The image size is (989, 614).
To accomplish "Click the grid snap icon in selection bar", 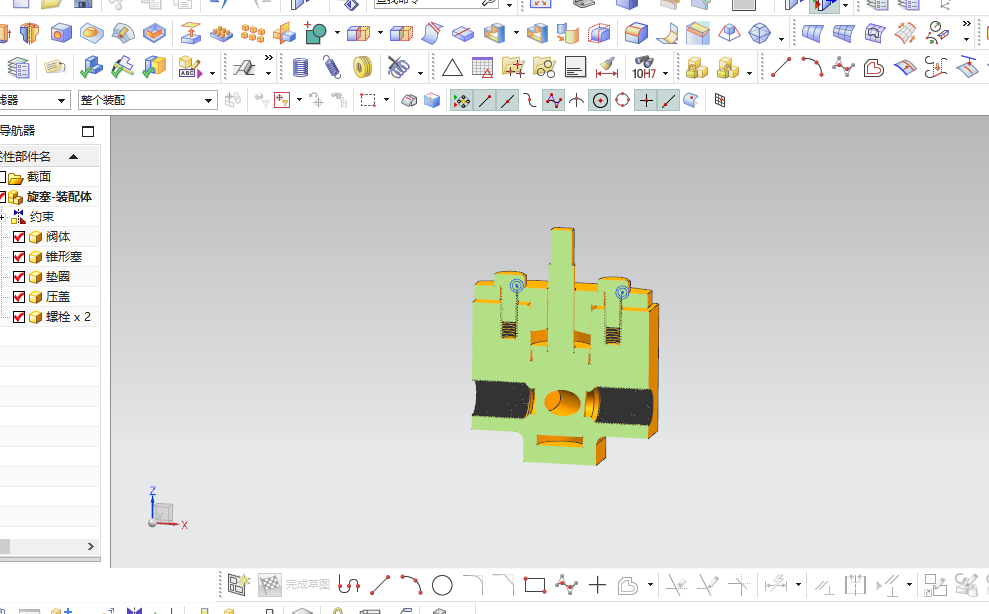I will (x=719, y=100).
